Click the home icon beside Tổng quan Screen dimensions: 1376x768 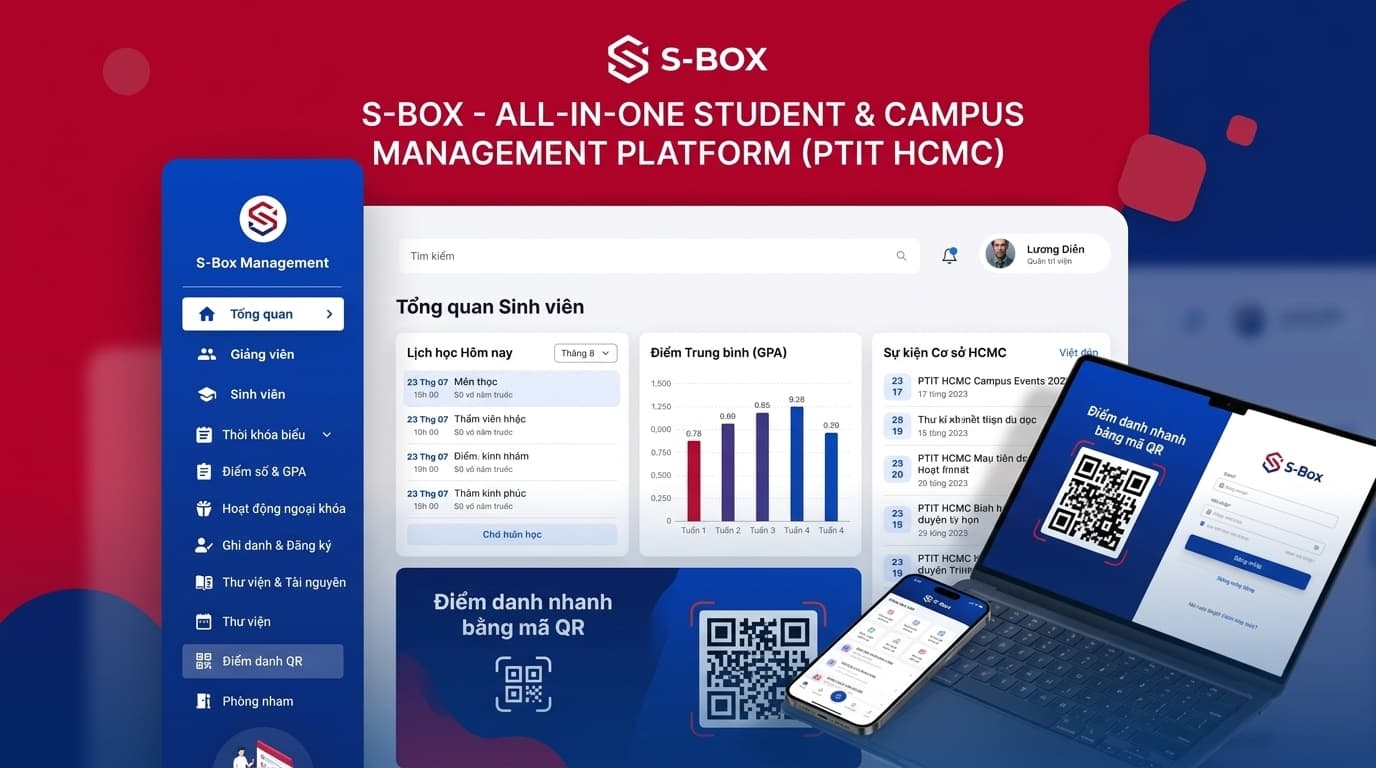pos(207,314)
